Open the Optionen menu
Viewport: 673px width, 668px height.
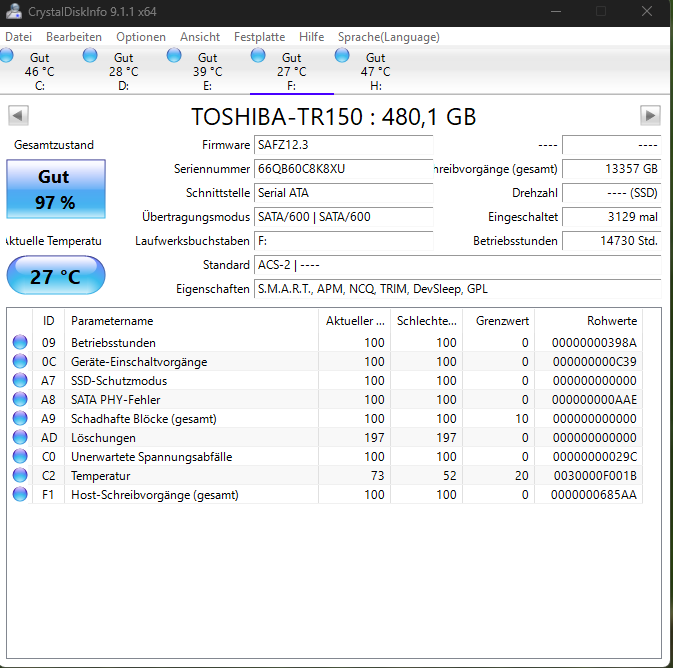[141, 37]
